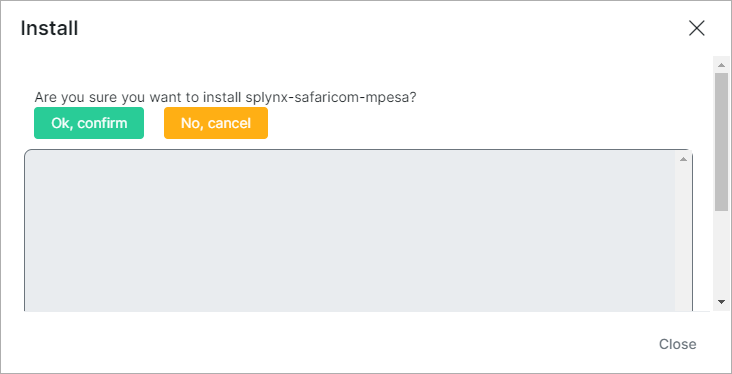Click the Install dialog title
Screen dimensions: 732x374
49,28
